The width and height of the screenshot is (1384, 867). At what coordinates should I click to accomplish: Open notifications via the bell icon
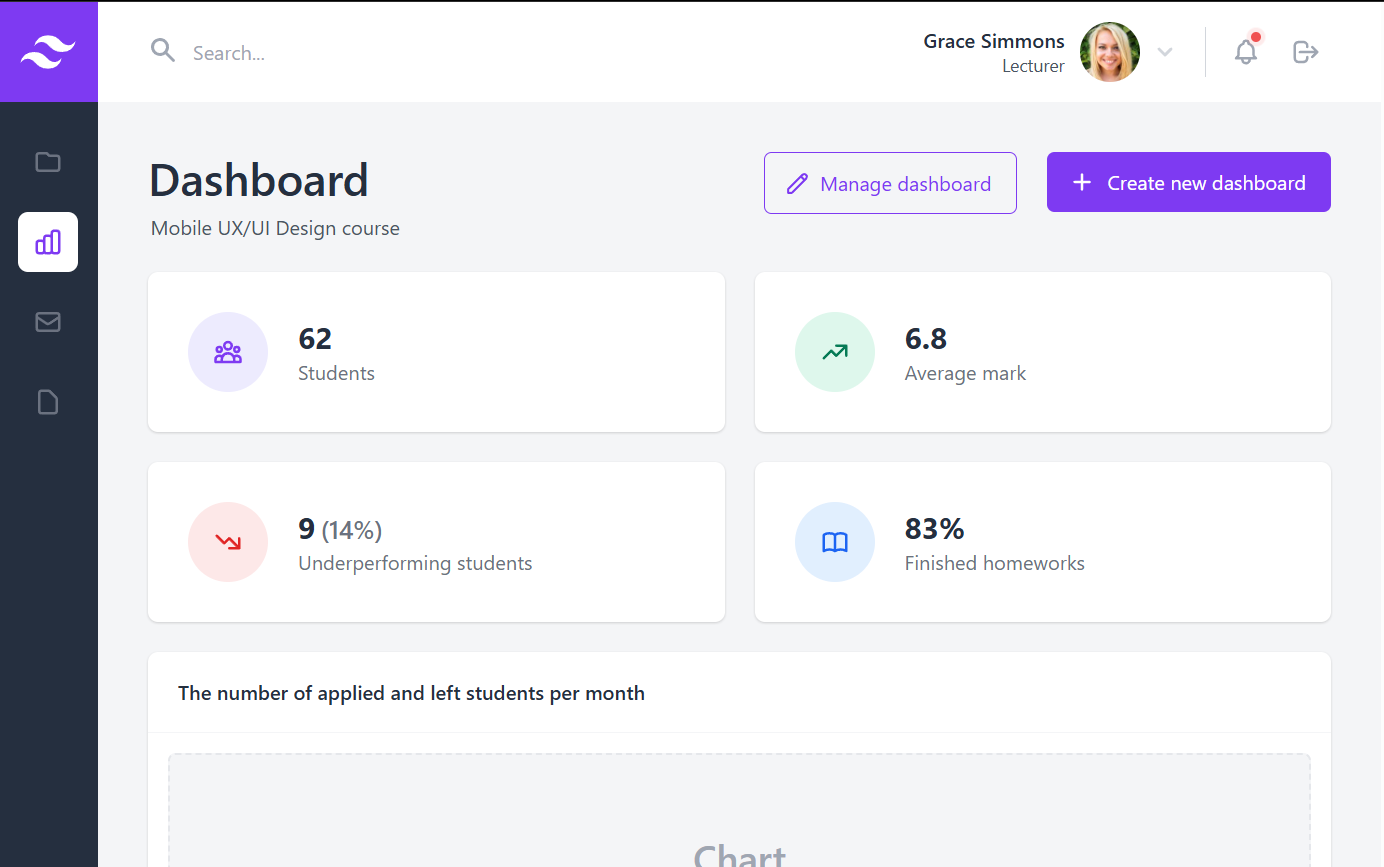pyautogui.click(x=1246, y=51)
